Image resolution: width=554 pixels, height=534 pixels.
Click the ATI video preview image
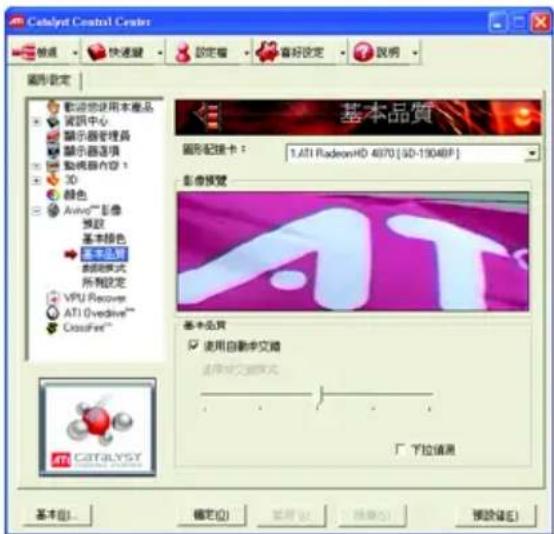[353, 251]
